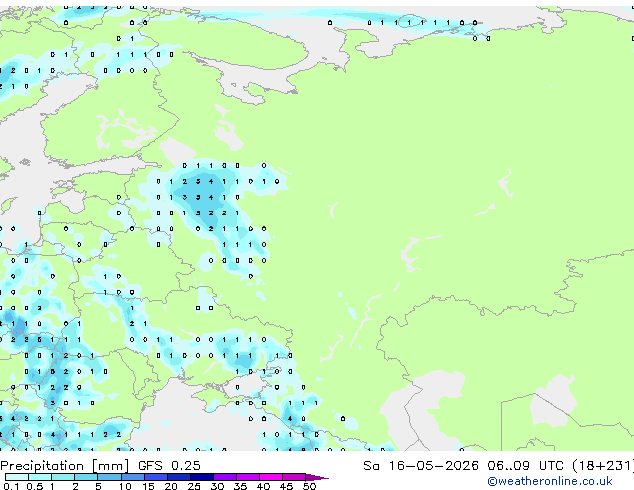The image size is (634, 490).
Task: Click the legend swatch for 5–10 mm
Action: (x=109, y=477)
